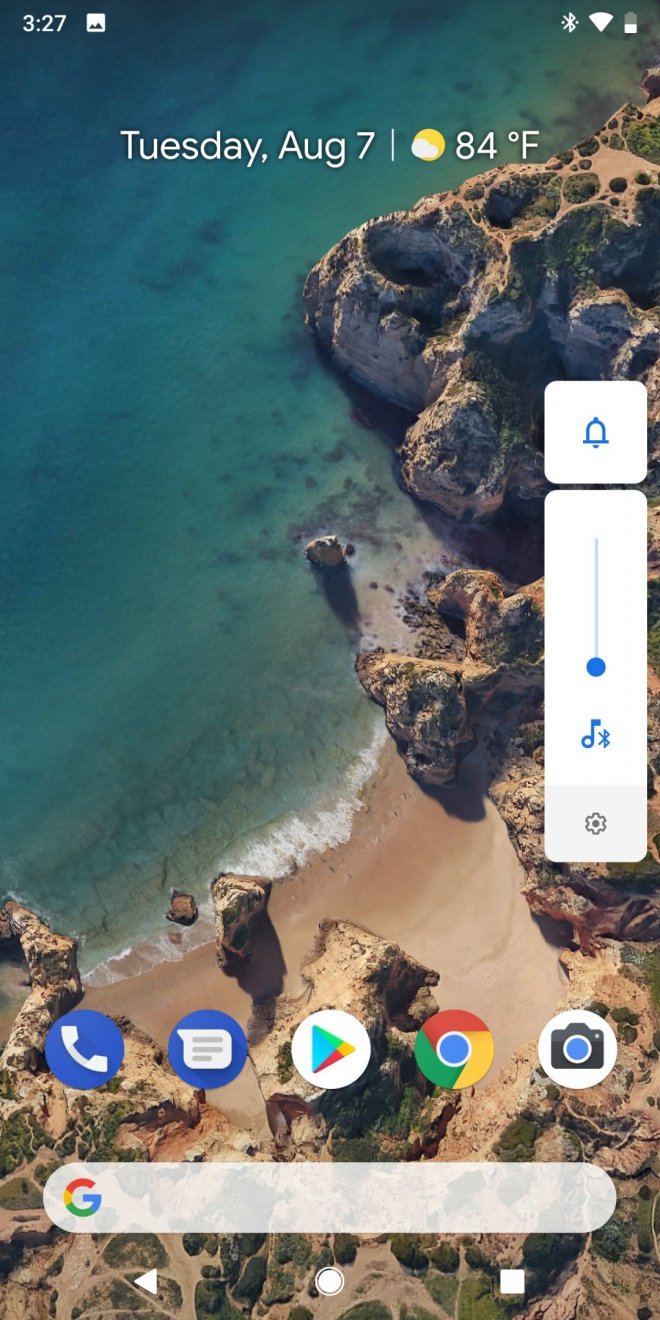Tap the media Bluetooth output icon
Screen dimensions: 660x1320
pyautogui.click(x=596, y=737)
